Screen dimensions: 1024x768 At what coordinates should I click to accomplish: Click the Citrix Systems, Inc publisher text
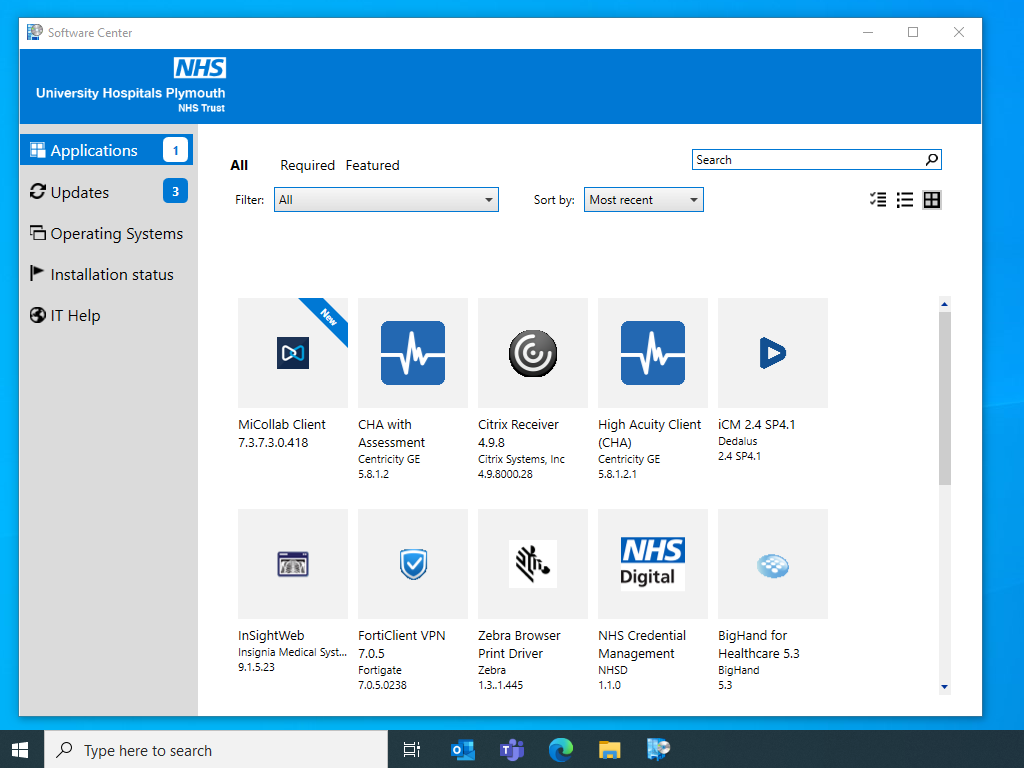click(x=521, y=459)
